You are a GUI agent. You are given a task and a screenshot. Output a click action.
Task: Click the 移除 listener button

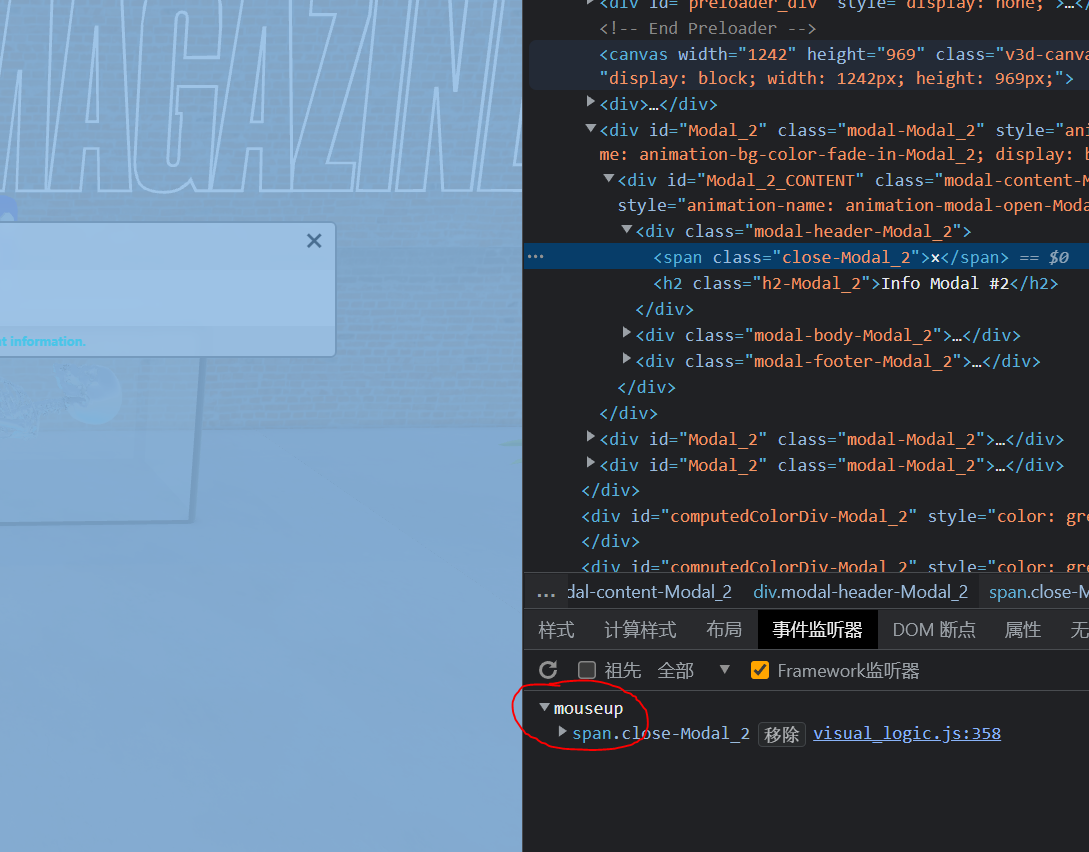click(781, 734)
